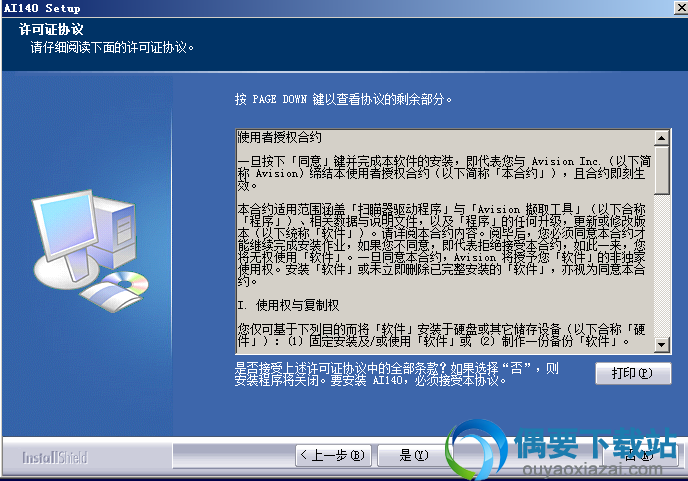Click the 是否接受上述许可证协议 question text
This screenshot has height=481, width=688.
click(397, 374)
